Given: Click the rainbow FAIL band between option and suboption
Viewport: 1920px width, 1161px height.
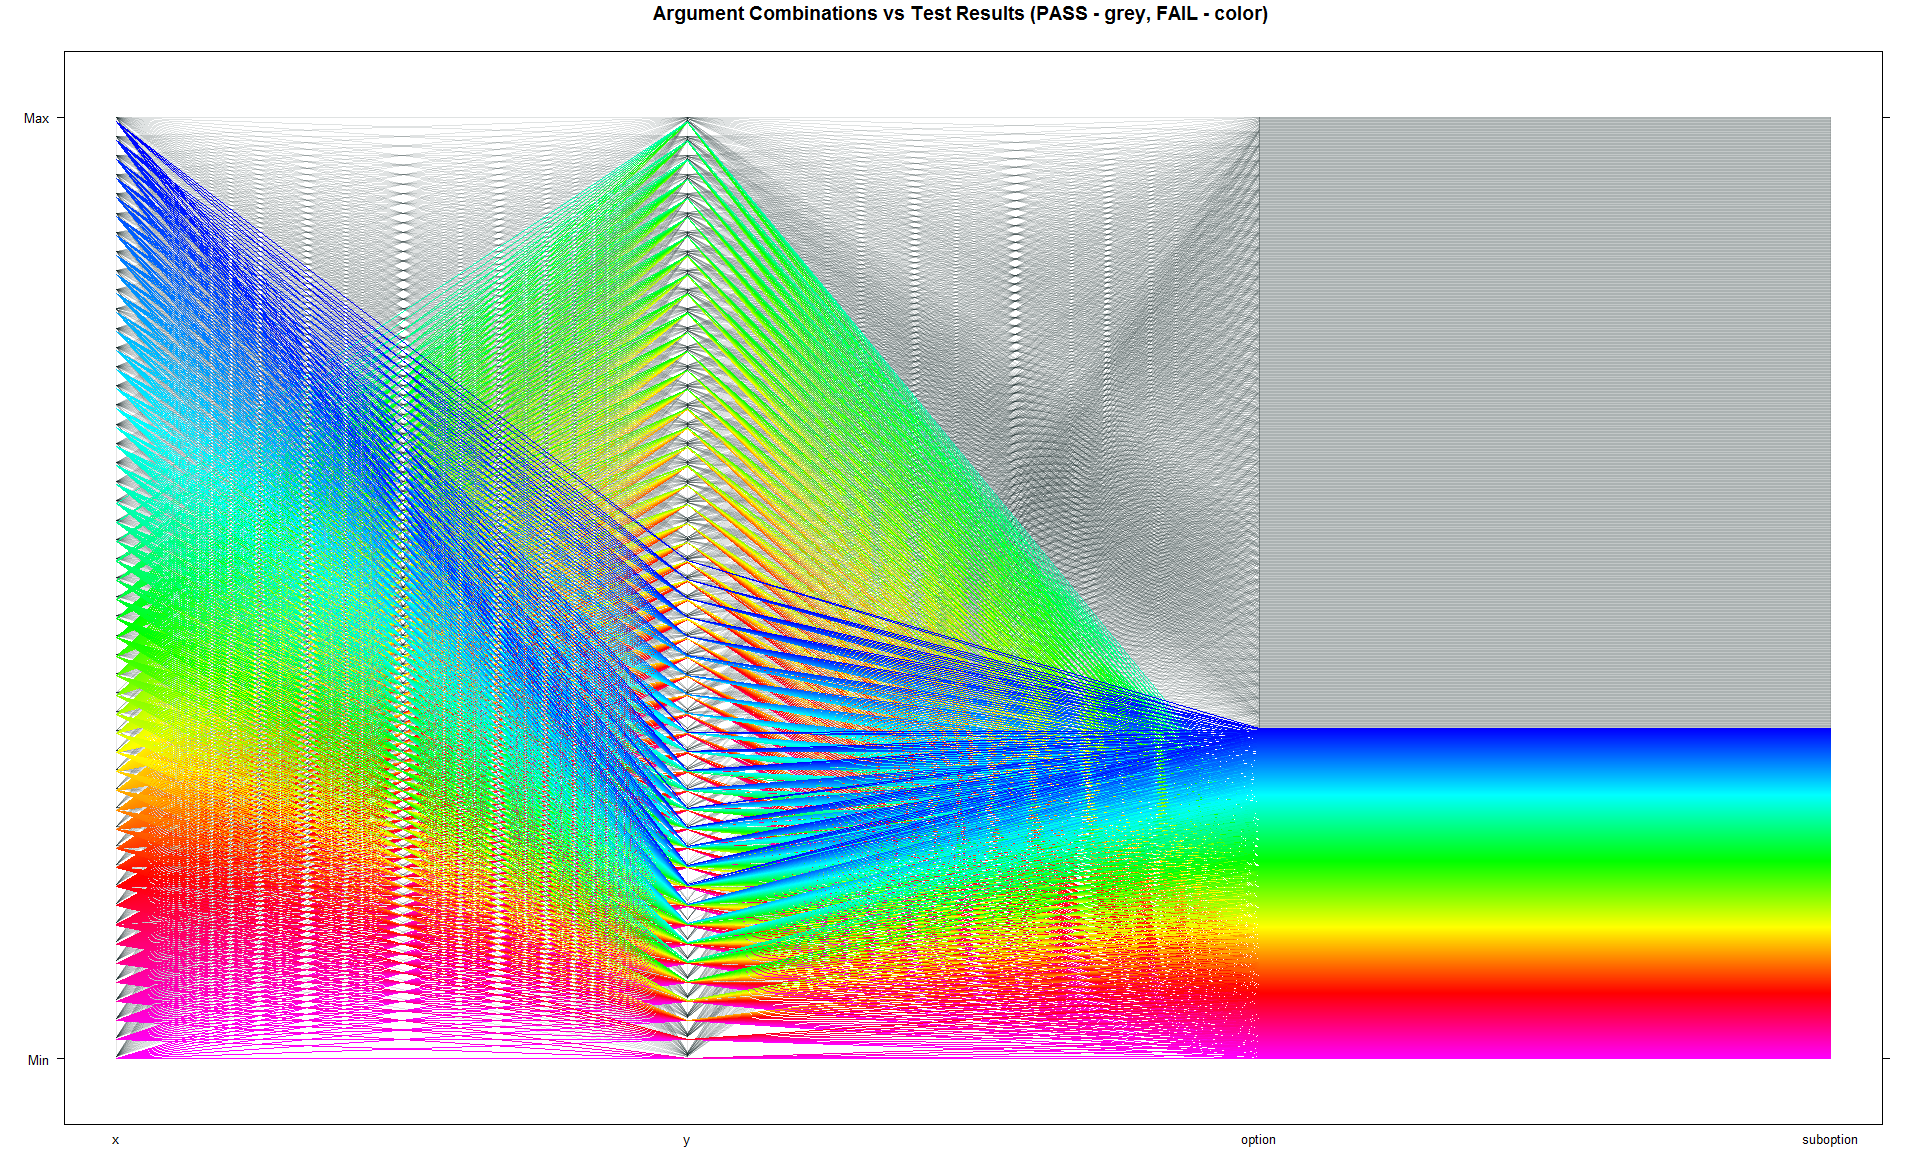Looking at the screenshot, I should (1545, 893).
